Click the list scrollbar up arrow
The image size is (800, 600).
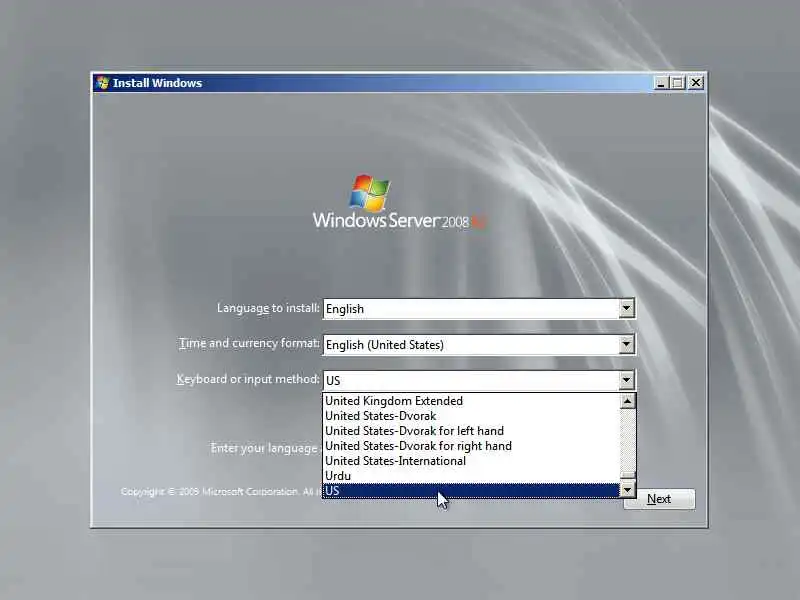(628, 401)
